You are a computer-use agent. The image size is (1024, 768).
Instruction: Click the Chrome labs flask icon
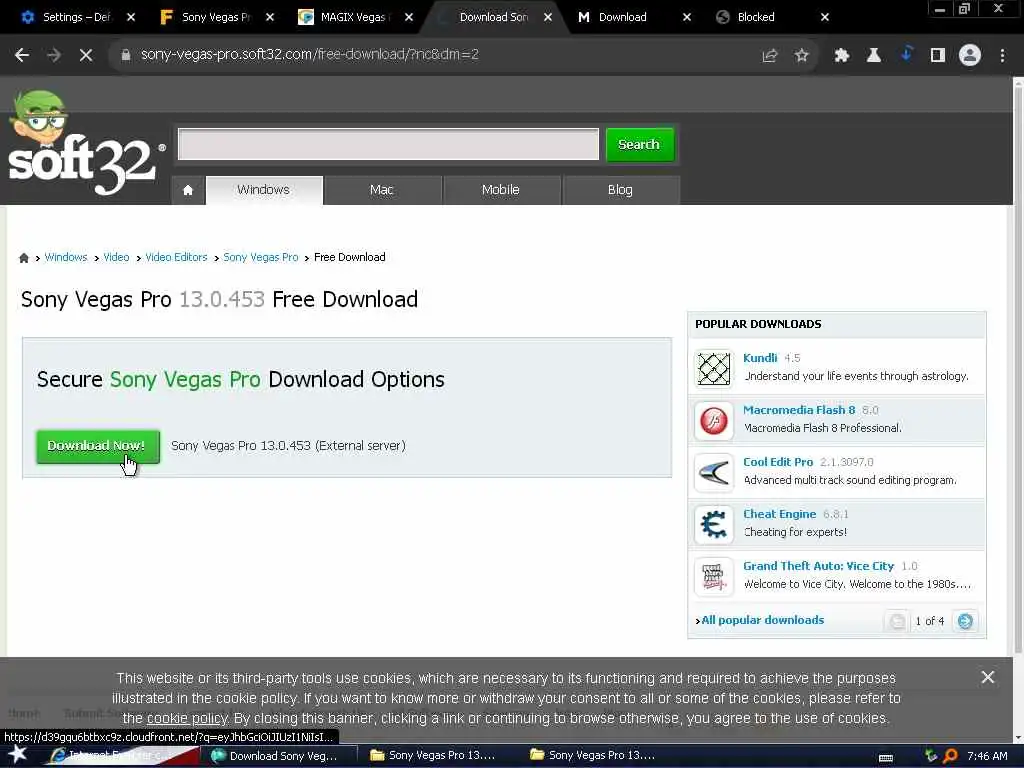[873, 56]
